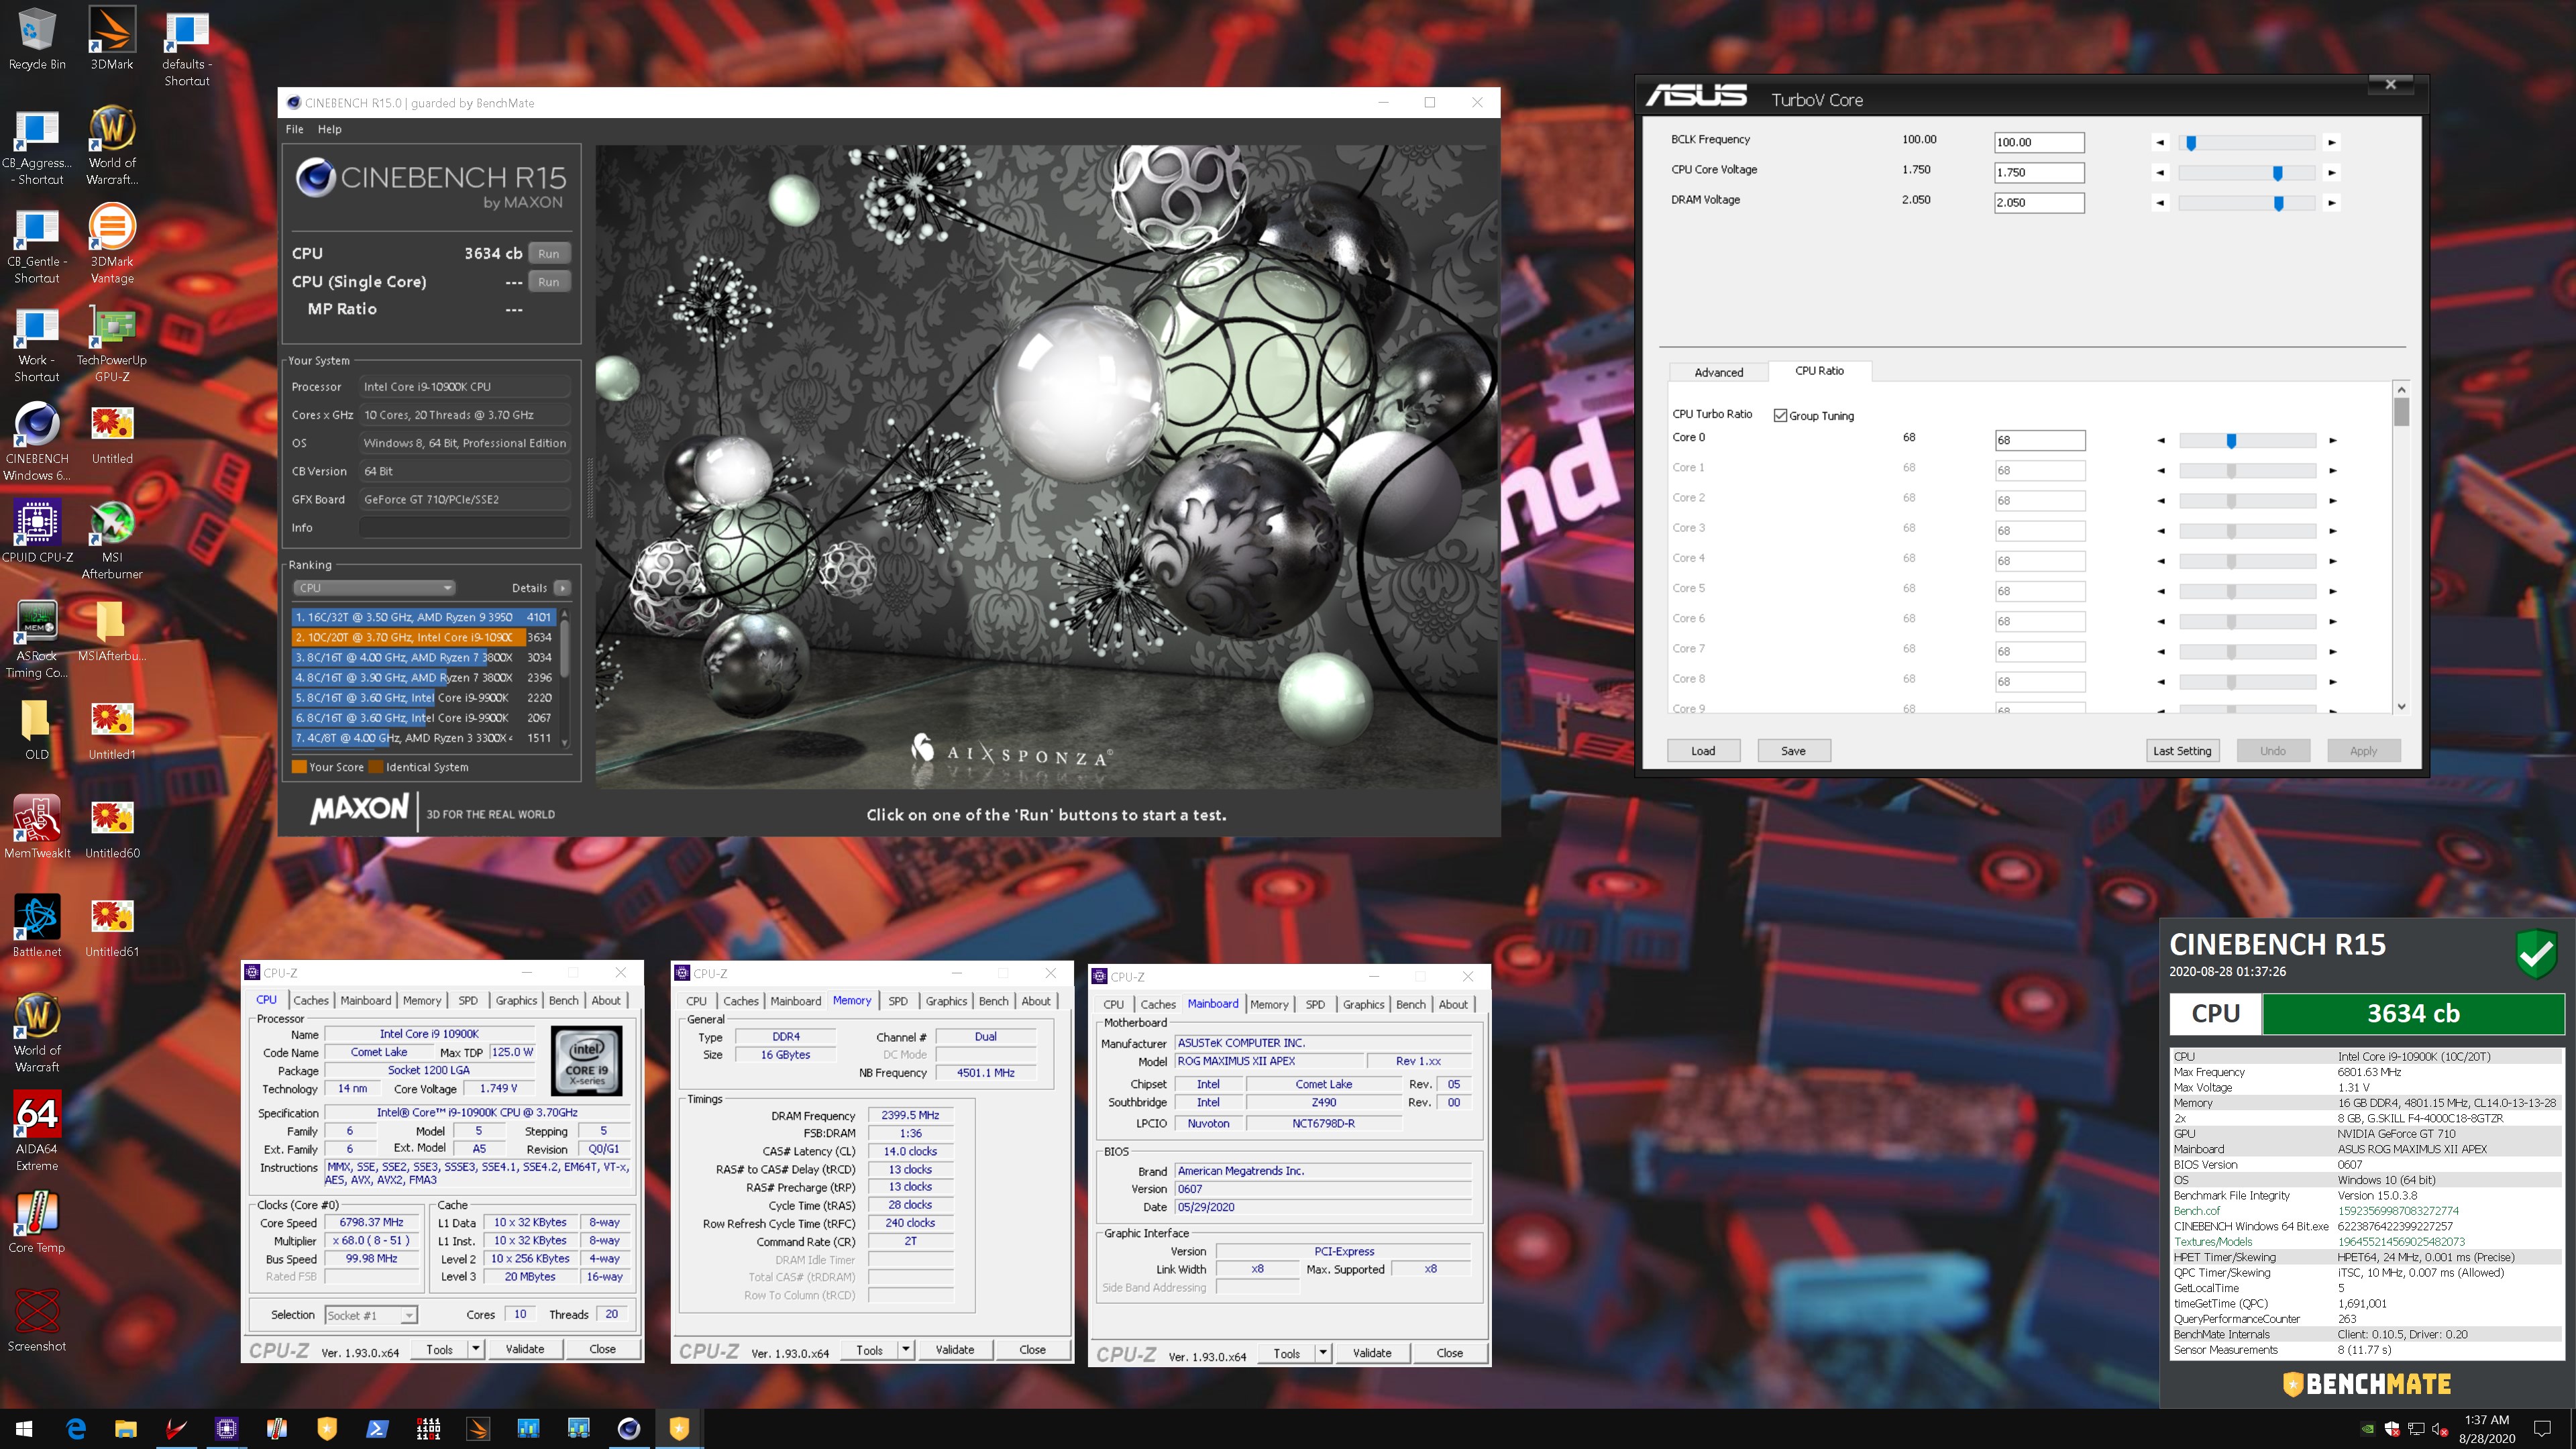
Task: Open the Battle.net desktop icon
Action: pyautogui.click(x=37, y=925)
